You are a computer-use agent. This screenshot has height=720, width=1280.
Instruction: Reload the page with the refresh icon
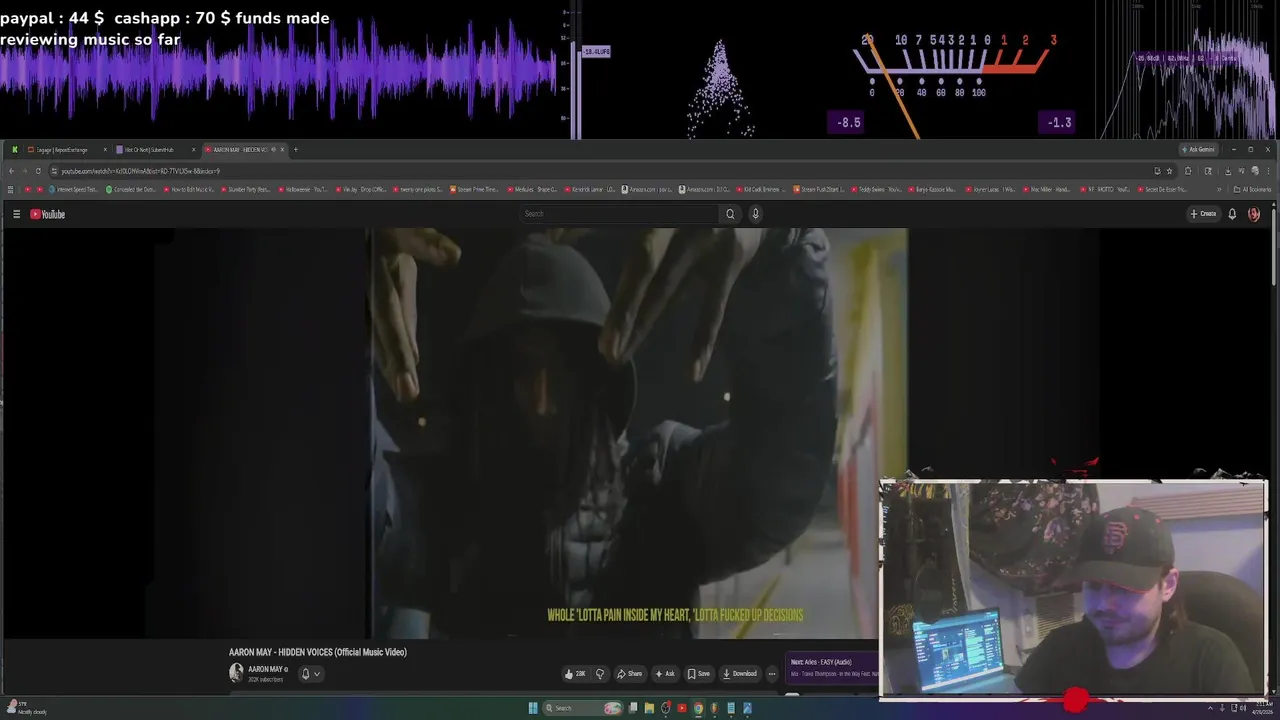point(38,171)
